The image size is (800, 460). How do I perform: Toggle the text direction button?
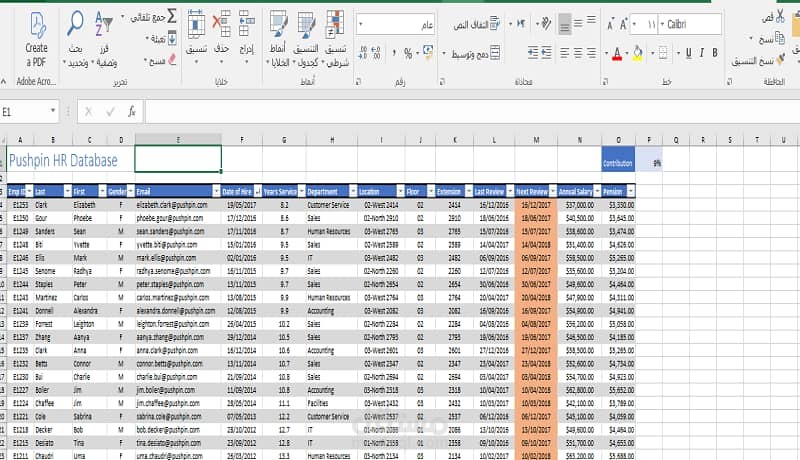[521, 23]
